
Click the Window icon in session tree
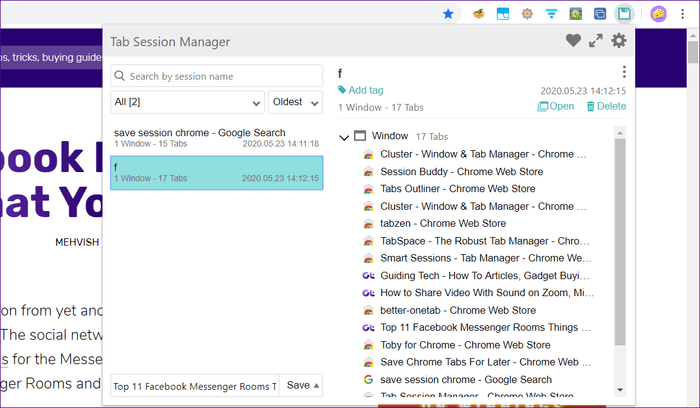pyautogui.click(x=360, y=136)
